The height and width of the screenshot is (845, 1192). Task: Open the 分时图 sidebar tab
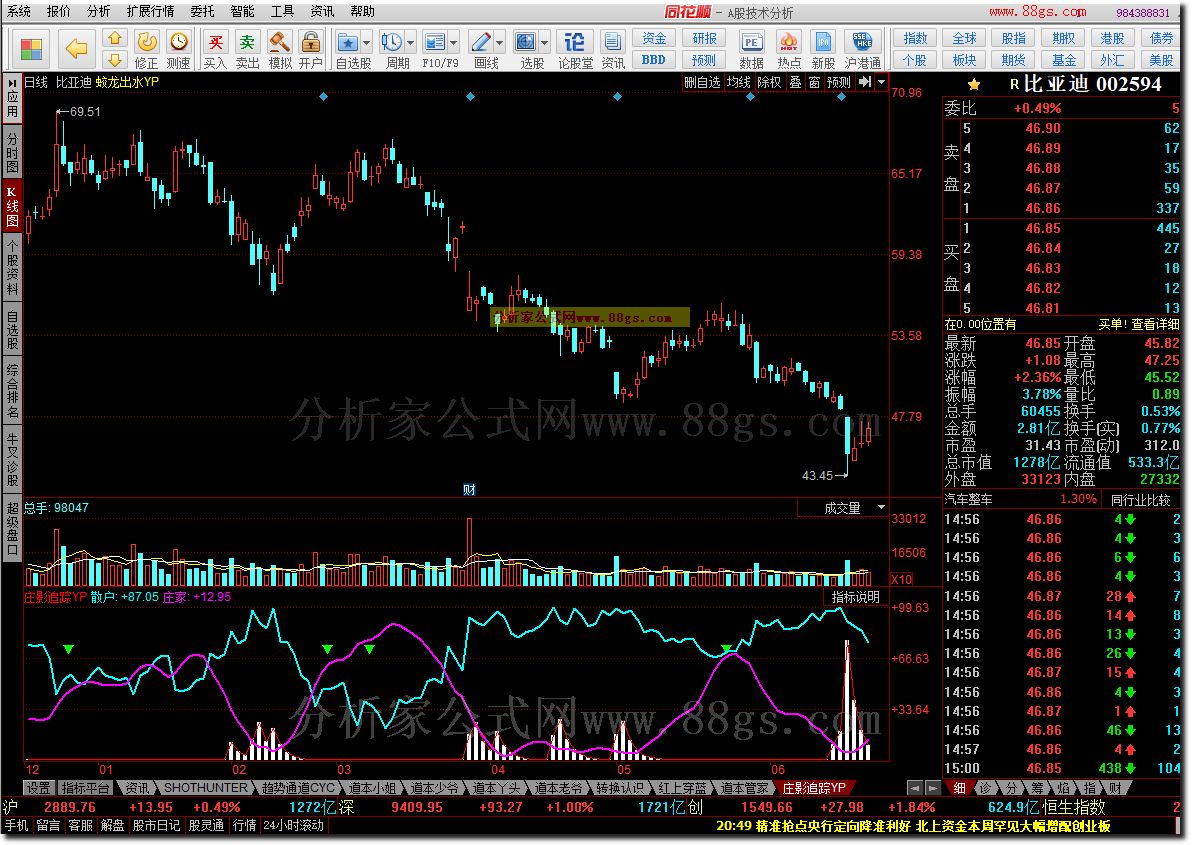12,153
